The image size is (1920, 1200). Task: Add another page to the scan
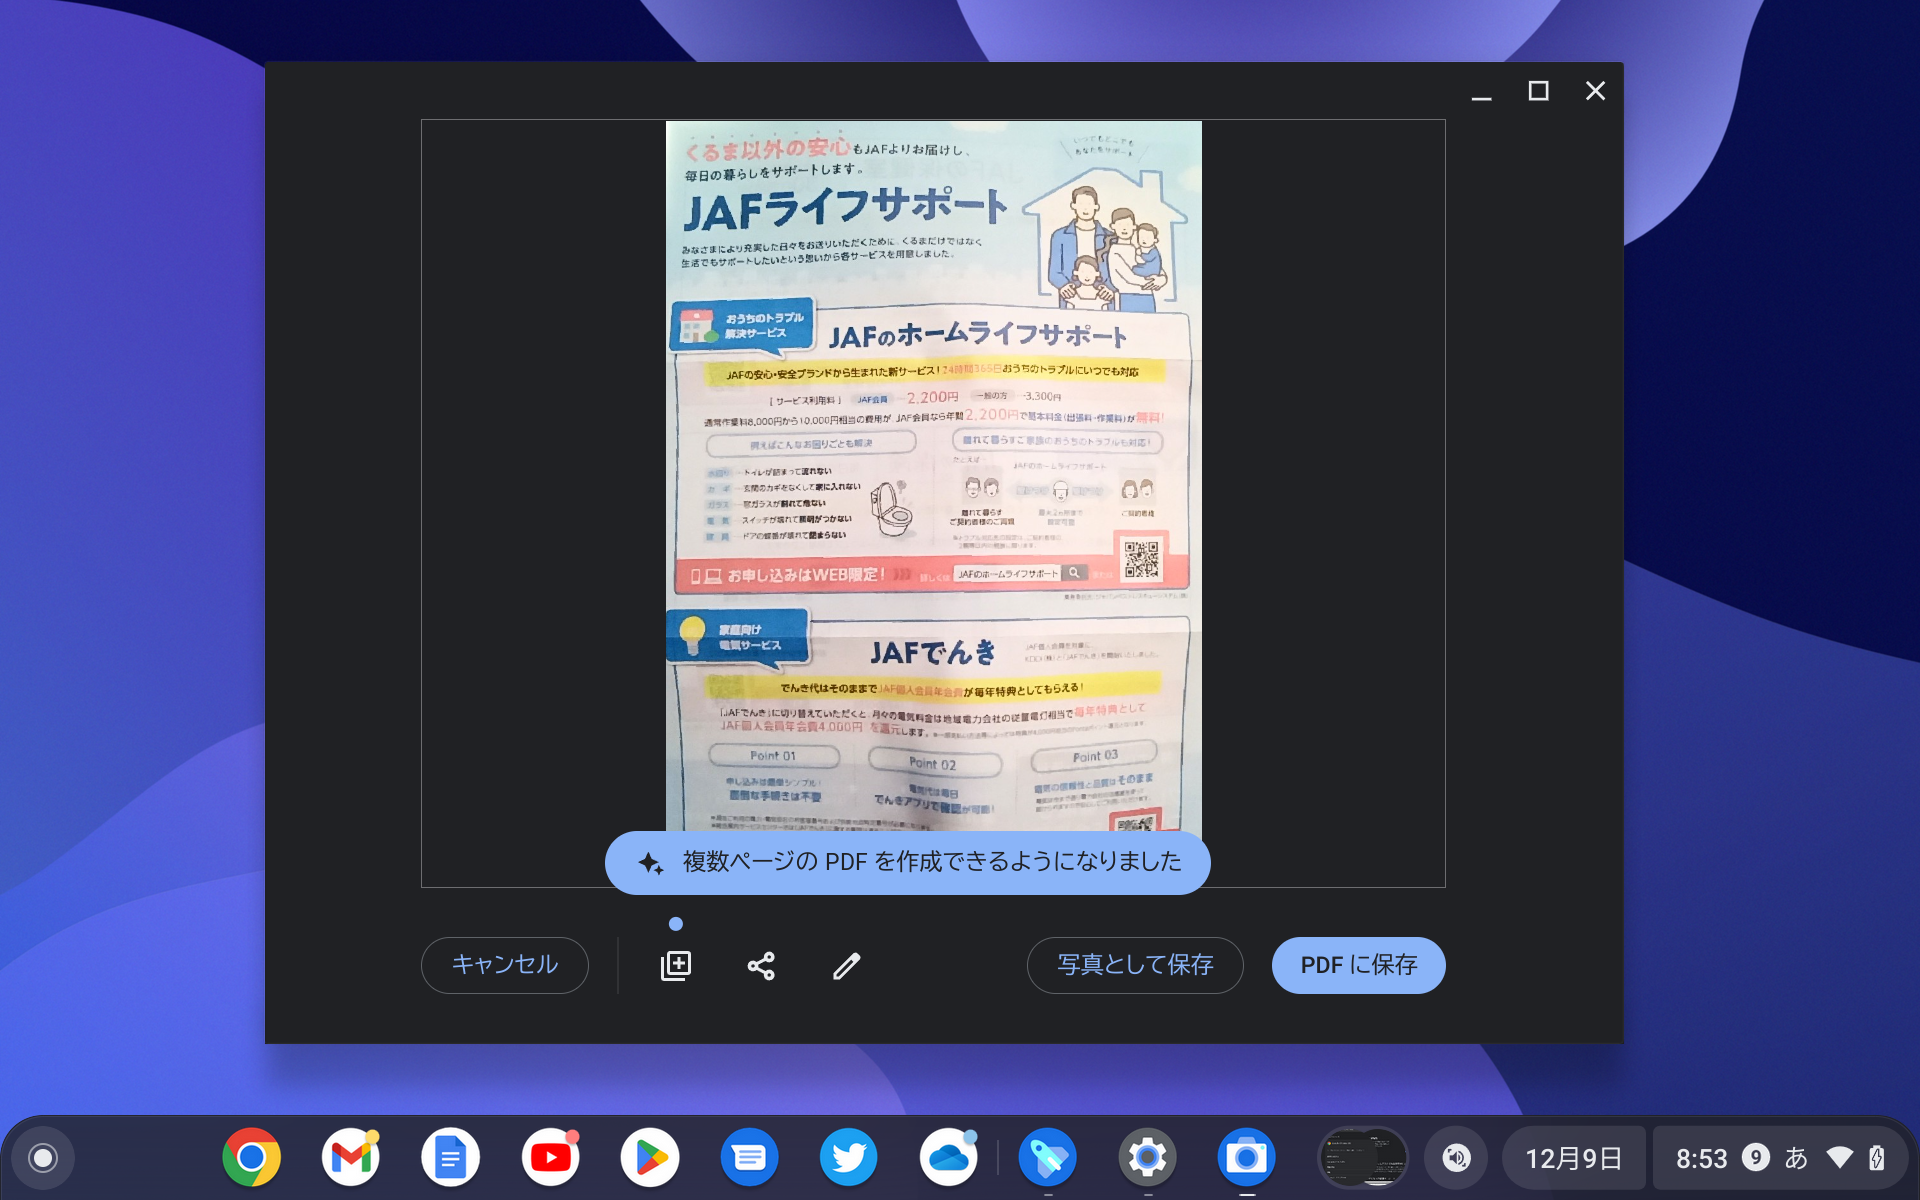point(675,965)
